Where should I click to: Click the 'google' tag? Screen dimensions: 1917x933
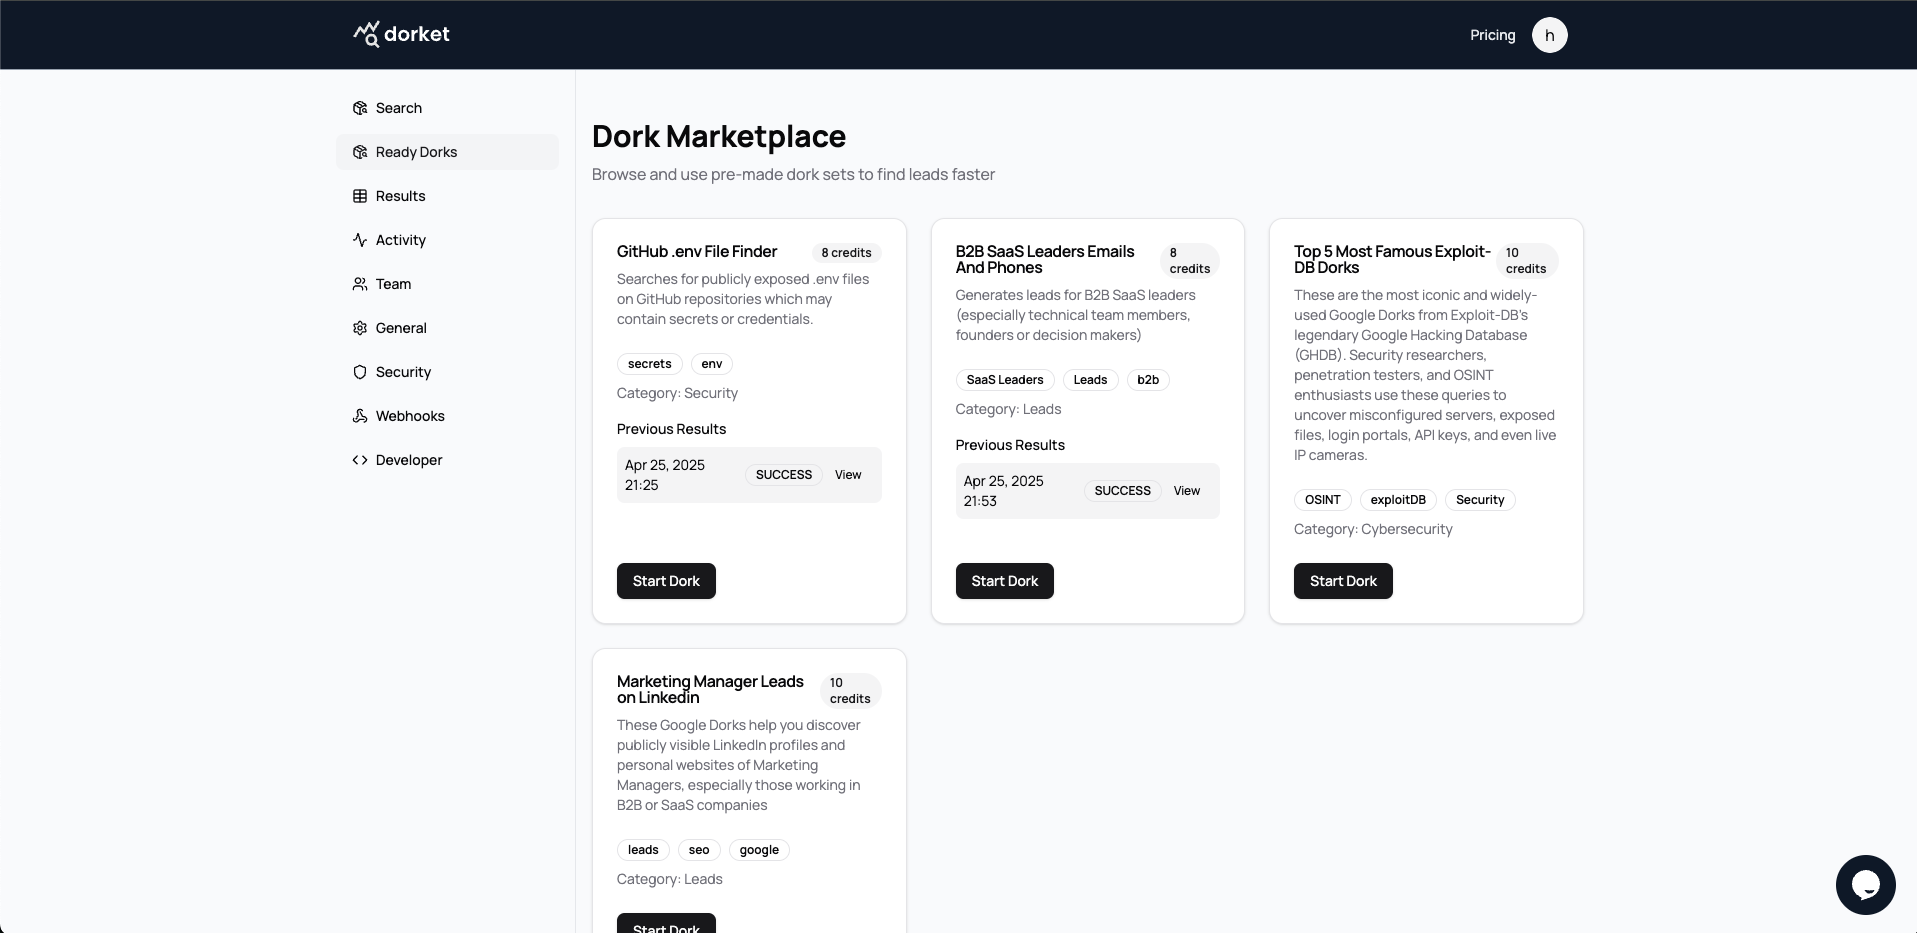[759, 850]
